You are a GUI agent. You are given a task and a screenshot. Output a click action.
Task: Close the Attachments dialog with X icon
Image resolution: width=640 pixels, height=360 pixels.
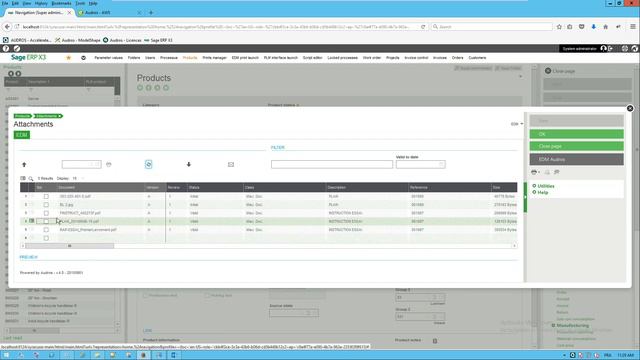pos(630,108)
